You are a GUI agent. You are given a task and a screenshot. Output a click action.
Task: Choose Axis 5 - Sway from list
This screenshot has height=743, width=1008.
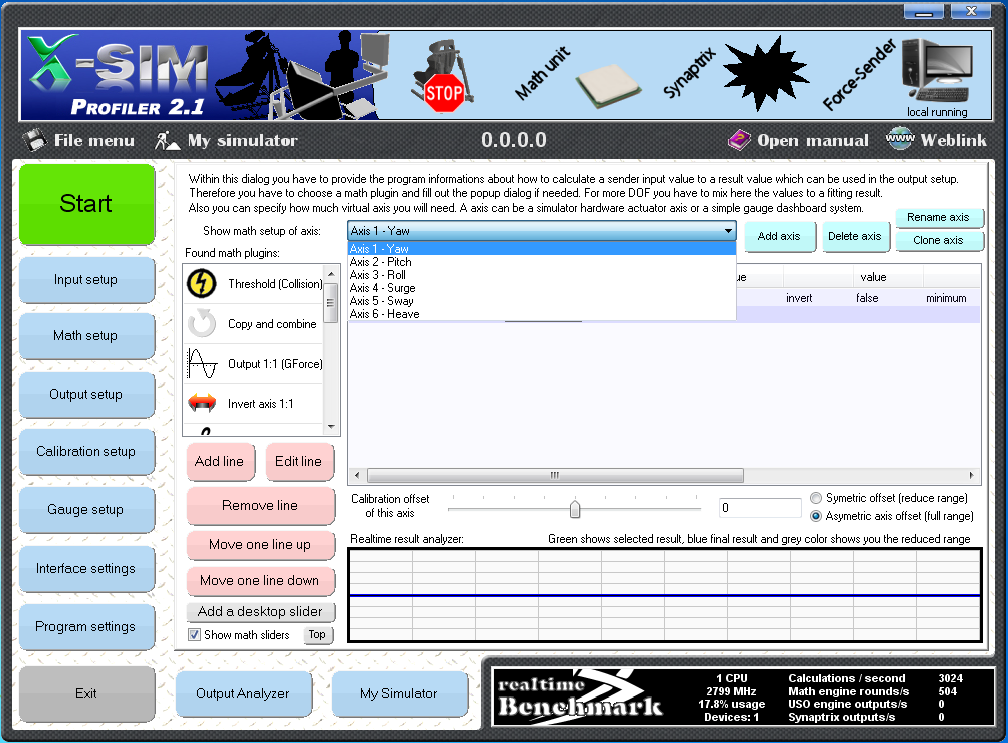[541, 301]
